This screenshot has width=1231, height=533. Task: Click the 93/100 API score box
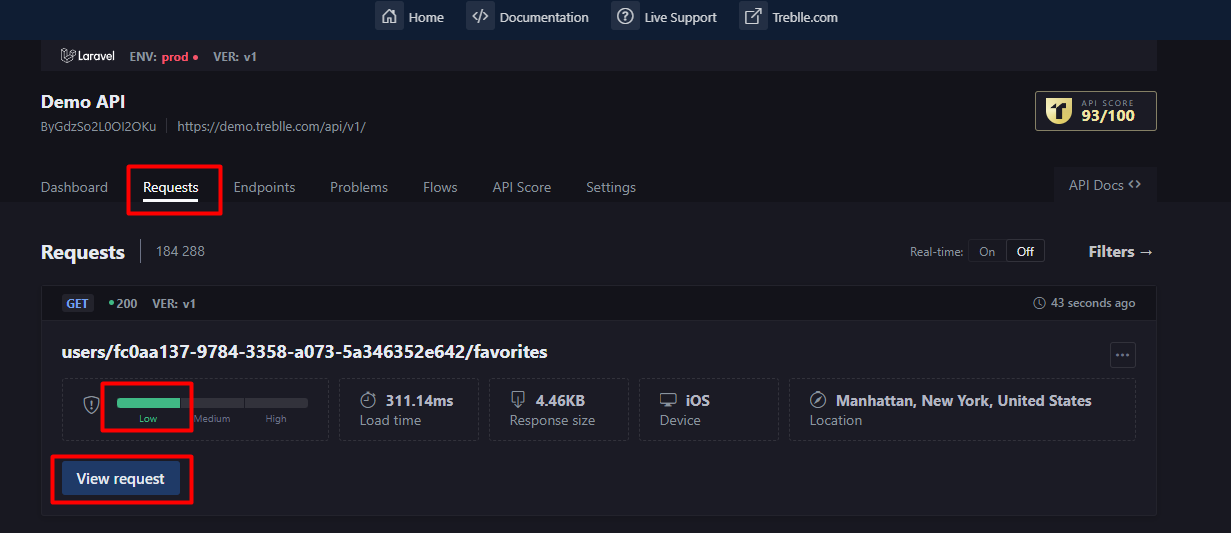[1096, 111]
